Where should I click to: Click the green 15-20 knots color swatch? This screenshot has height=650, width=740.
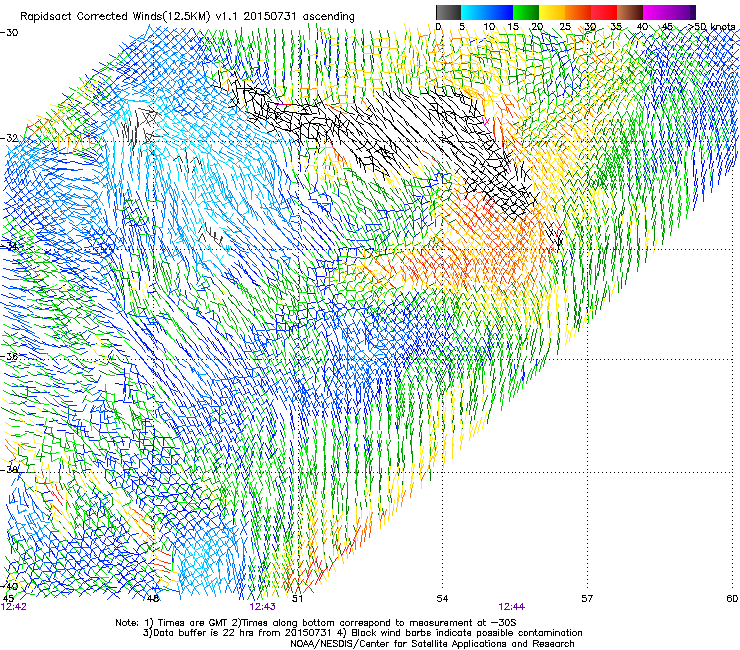coord(526,12)
